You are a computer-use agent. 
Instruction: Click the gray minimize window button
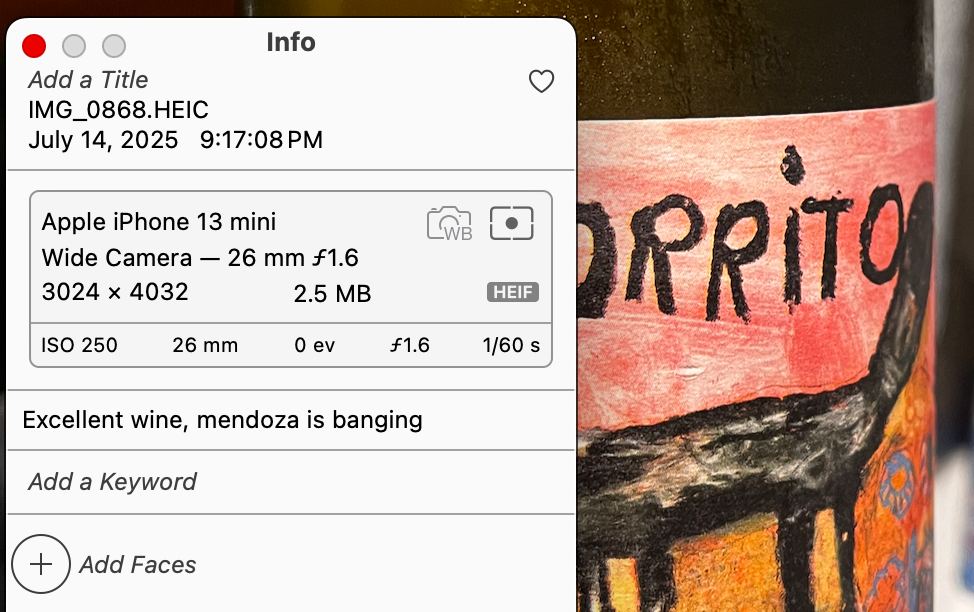74,46
